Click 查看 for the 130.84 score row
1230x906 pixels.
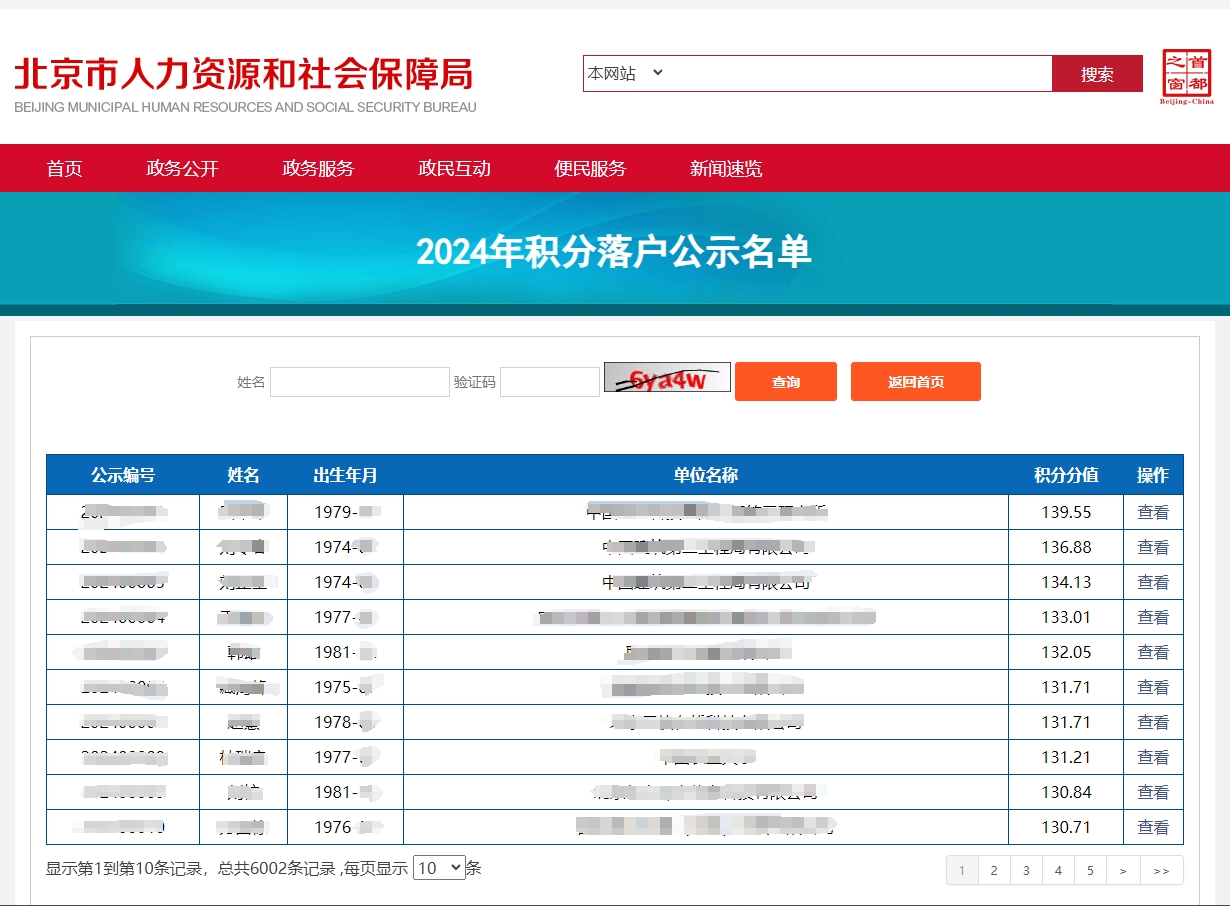coord(1153,792)
